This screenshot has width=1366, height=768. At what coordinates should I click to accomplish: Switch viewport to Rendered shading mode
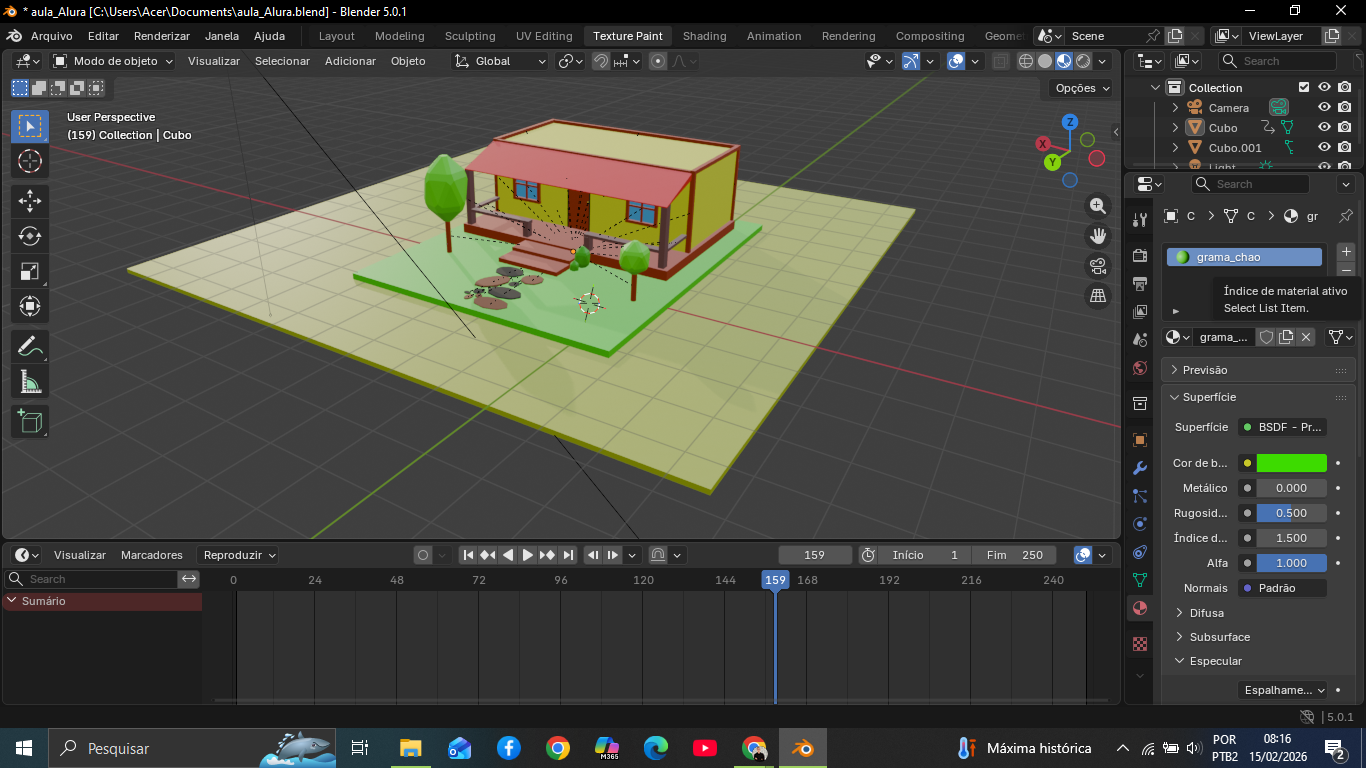point(1082,61)
